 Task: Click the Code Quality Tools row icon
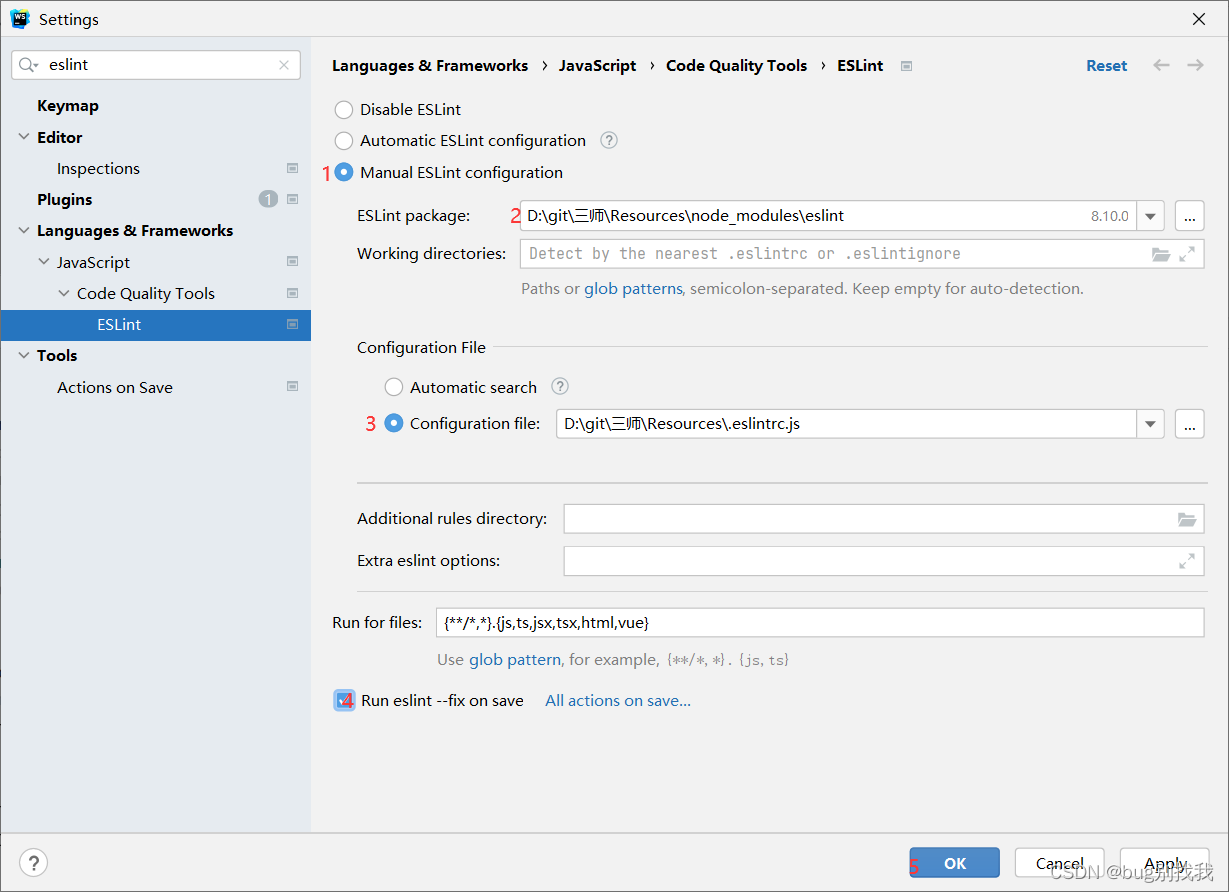(x=293, y=293)
